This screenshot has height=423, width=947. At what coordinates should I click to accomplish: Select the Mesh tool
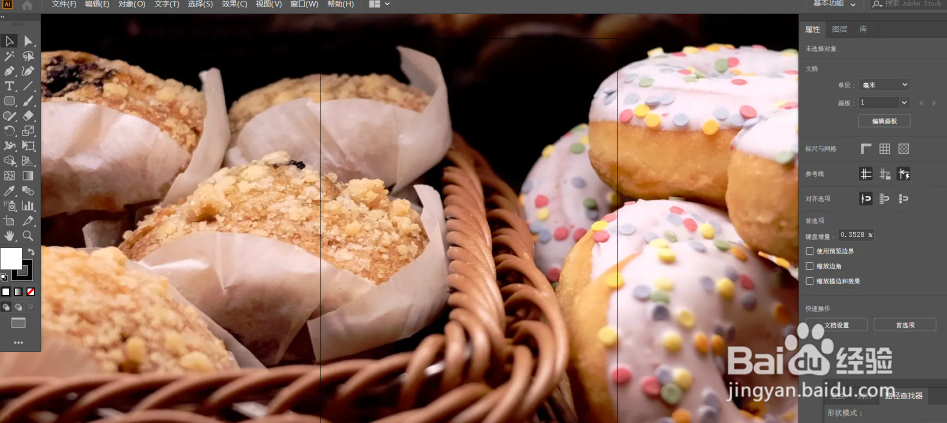click(x=10, y=176)
